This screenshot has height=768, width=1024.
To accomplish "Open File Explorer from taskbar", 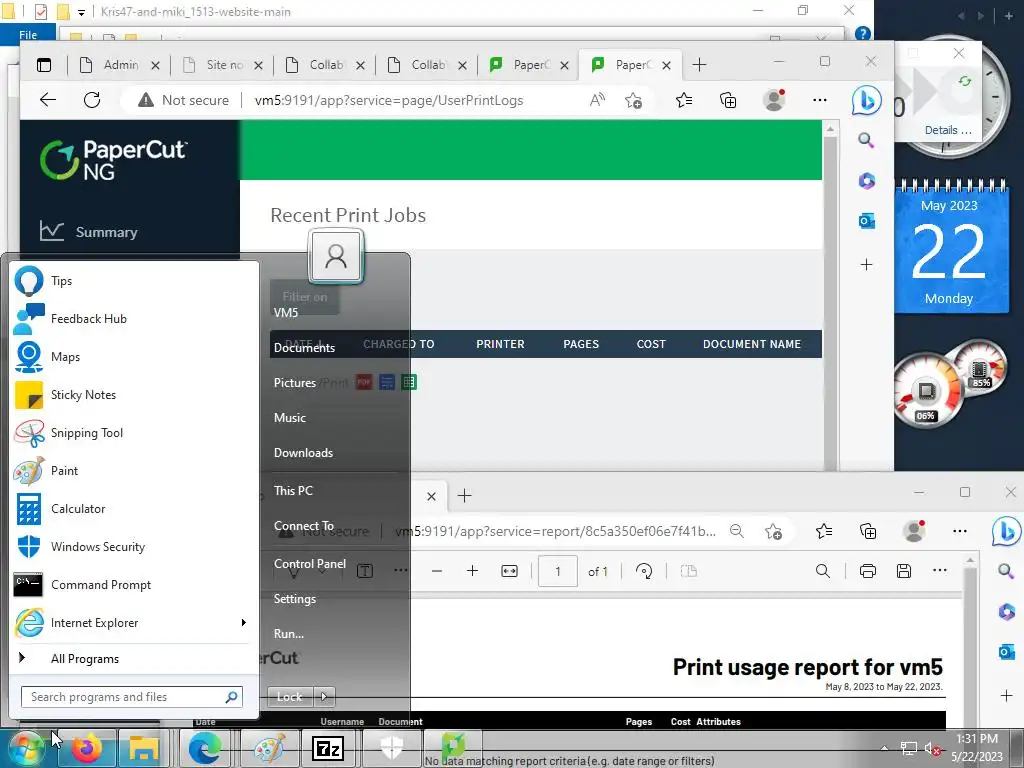I will pyautogui.click(x=144, y=748).
